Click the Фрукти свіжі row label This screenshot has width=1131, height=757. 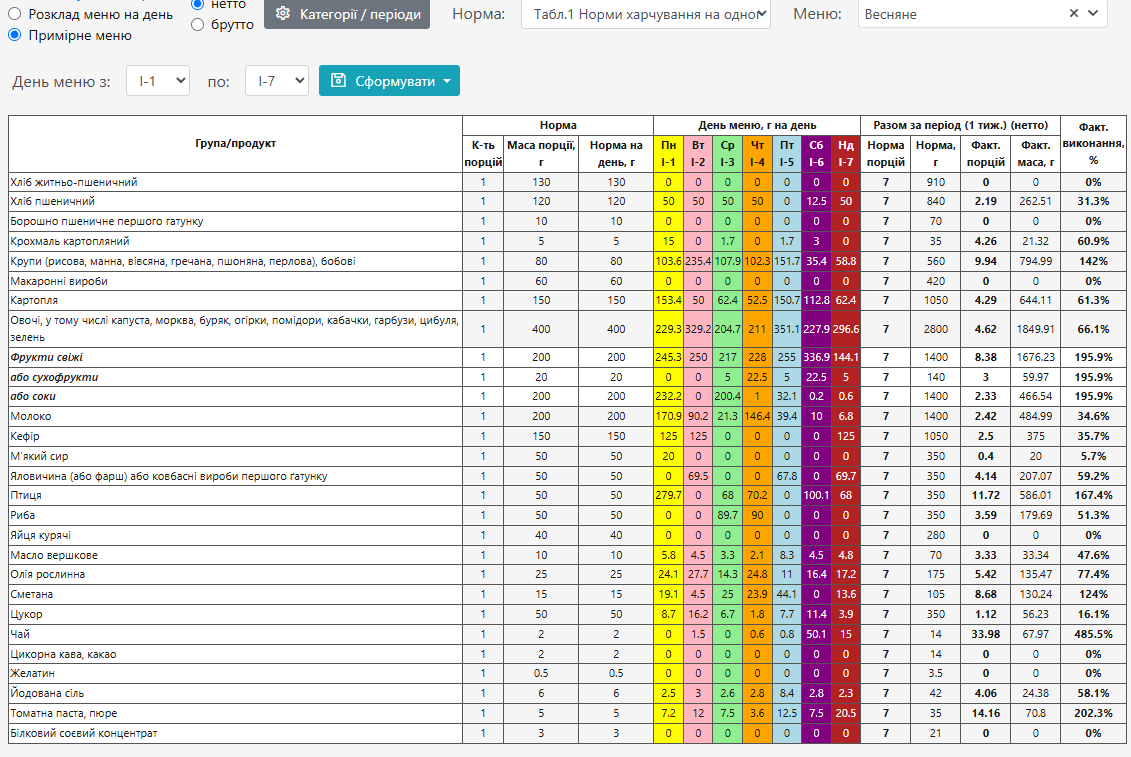46,357
